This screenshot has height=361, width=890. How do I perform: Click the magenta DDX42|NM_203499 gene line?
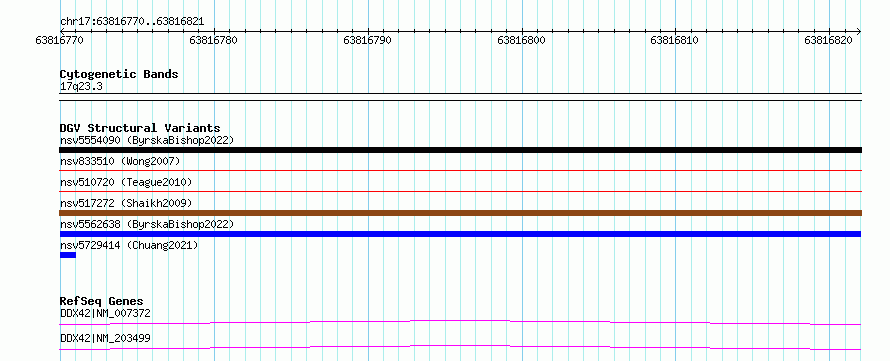coord(460,347)
